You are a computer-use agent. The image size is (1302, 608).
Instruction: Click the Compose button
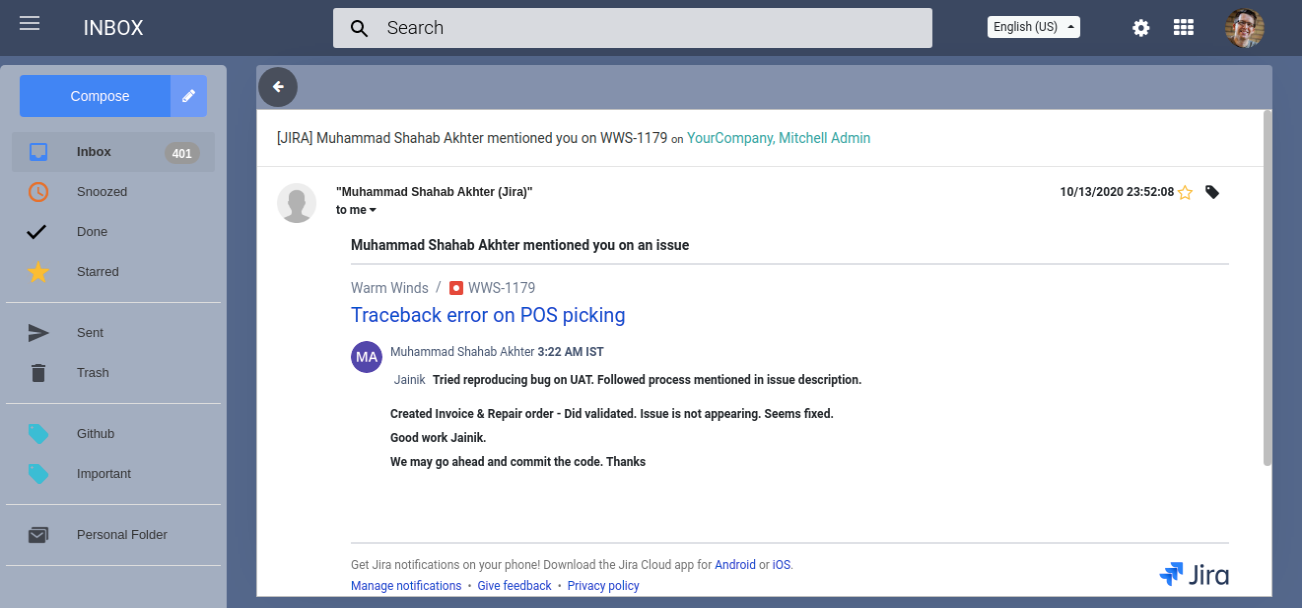(x=99, y=96)
